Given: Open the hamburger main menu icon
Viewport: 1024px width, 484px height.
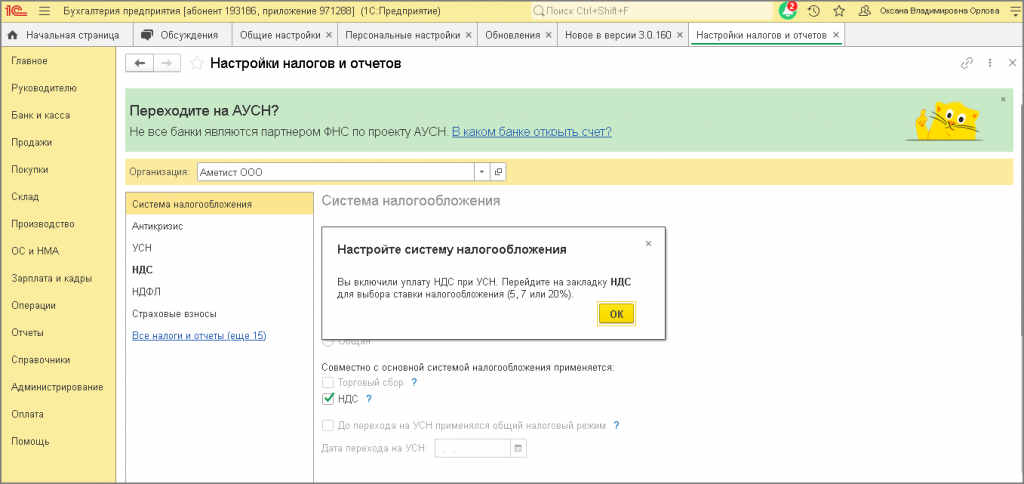Looking at the screenshot, I should coord(44,11).
